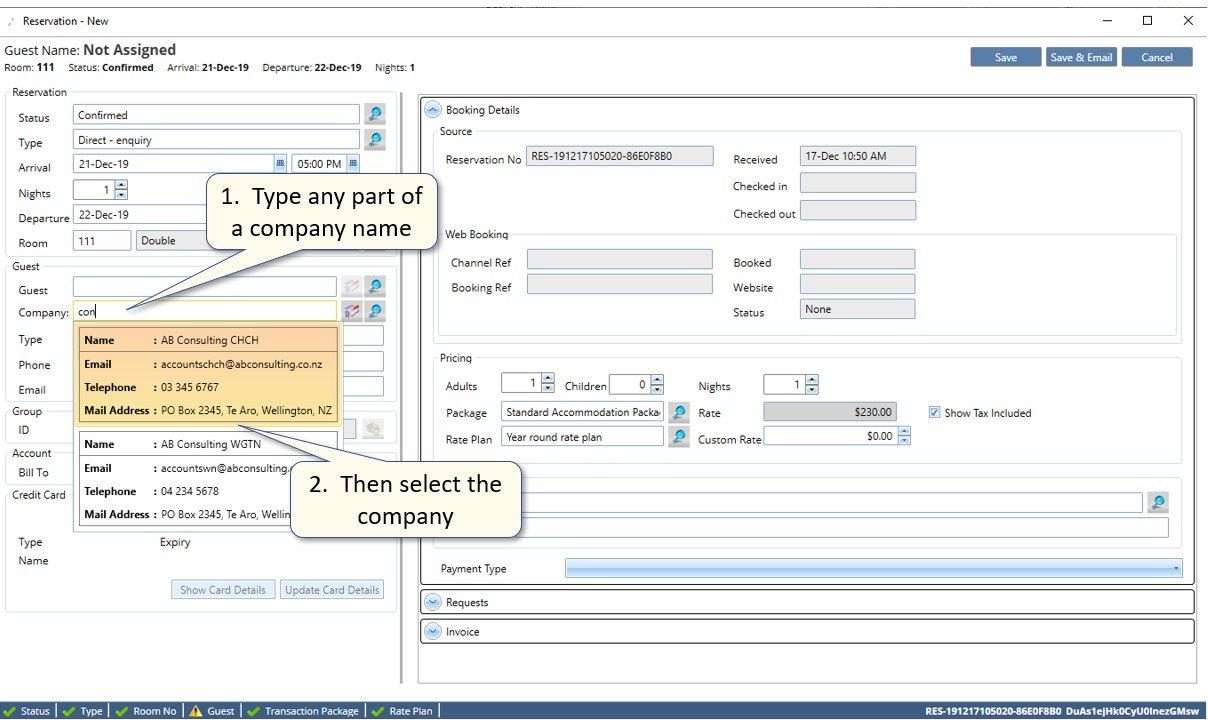1208x724 pixels.
Task: Click Update Card Details button
Action: (x=332, y=590)
